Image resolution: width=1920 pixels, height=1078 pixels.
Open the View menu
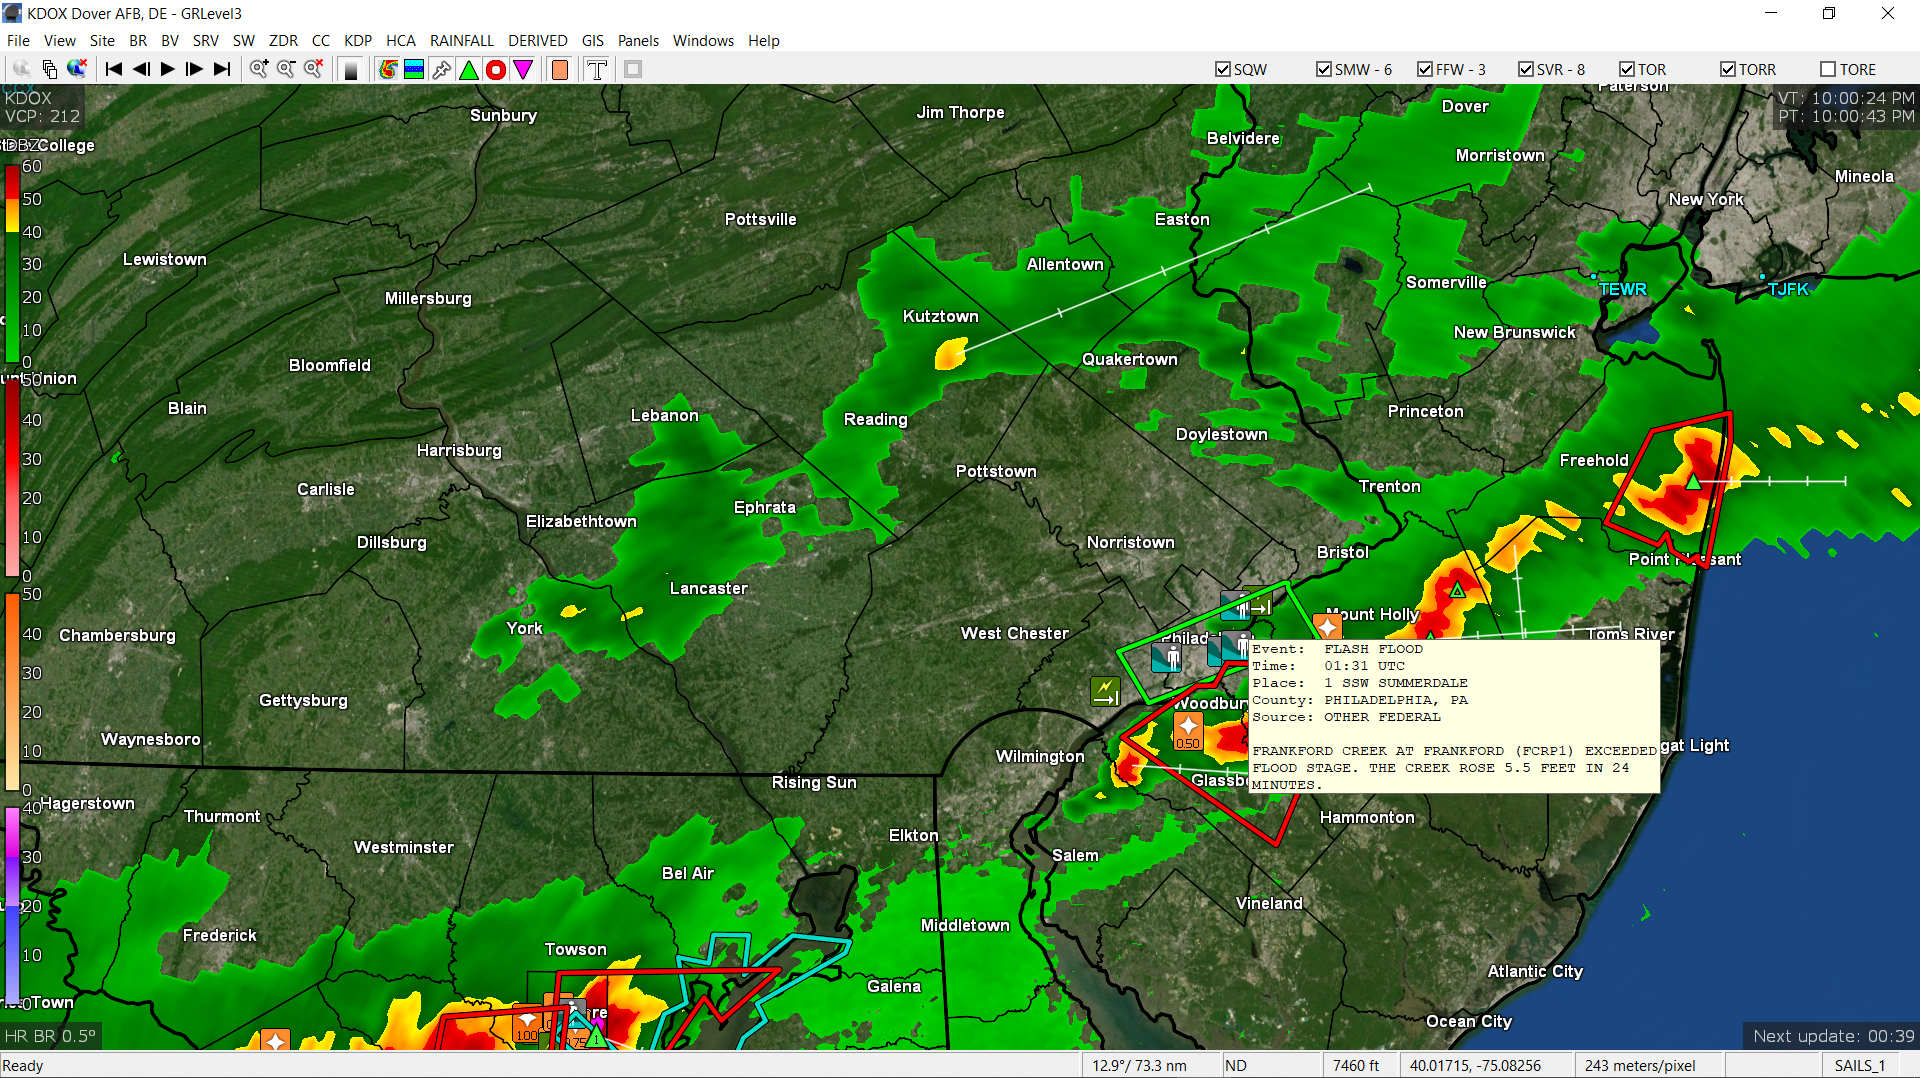[59, 41]
